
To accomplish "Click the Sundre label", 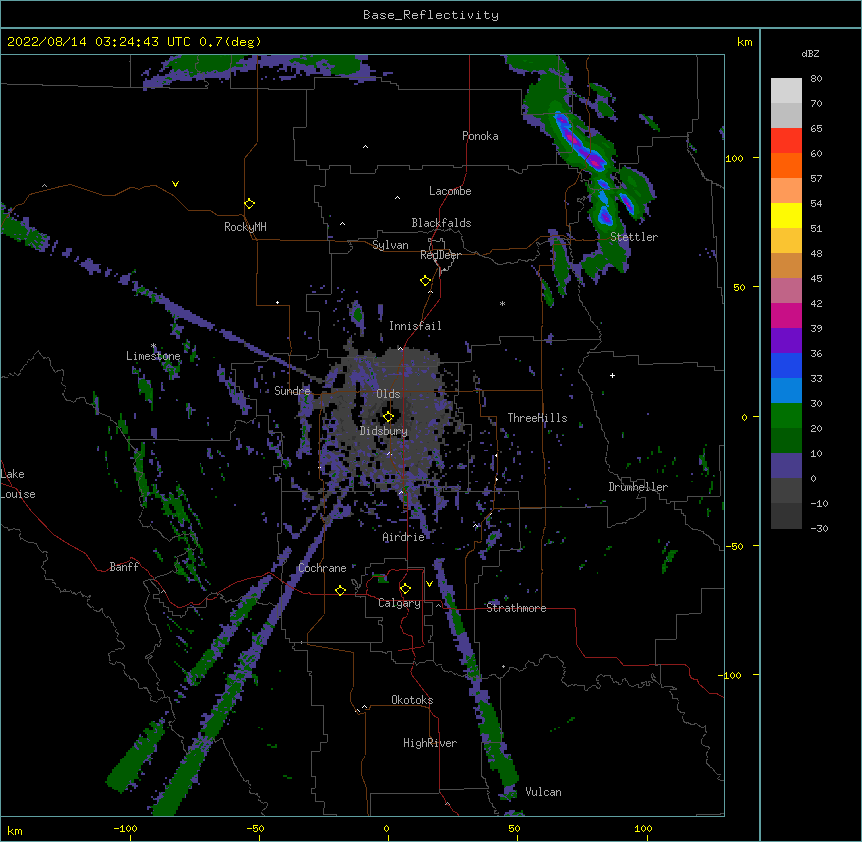I will click(292, 391).
